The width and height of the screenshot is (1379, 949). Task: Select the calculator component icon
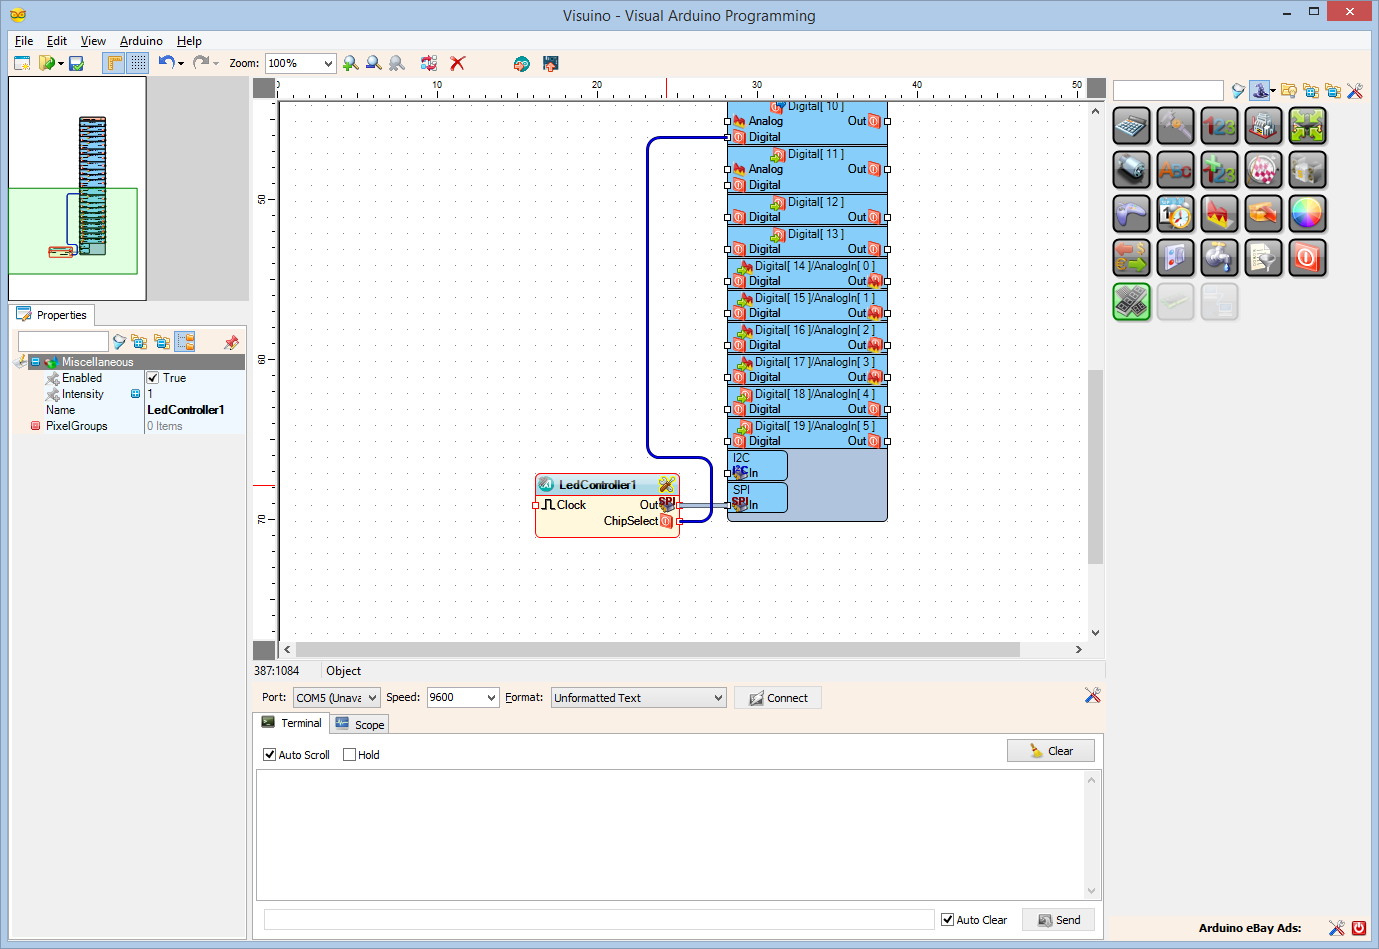(1131, 126)
